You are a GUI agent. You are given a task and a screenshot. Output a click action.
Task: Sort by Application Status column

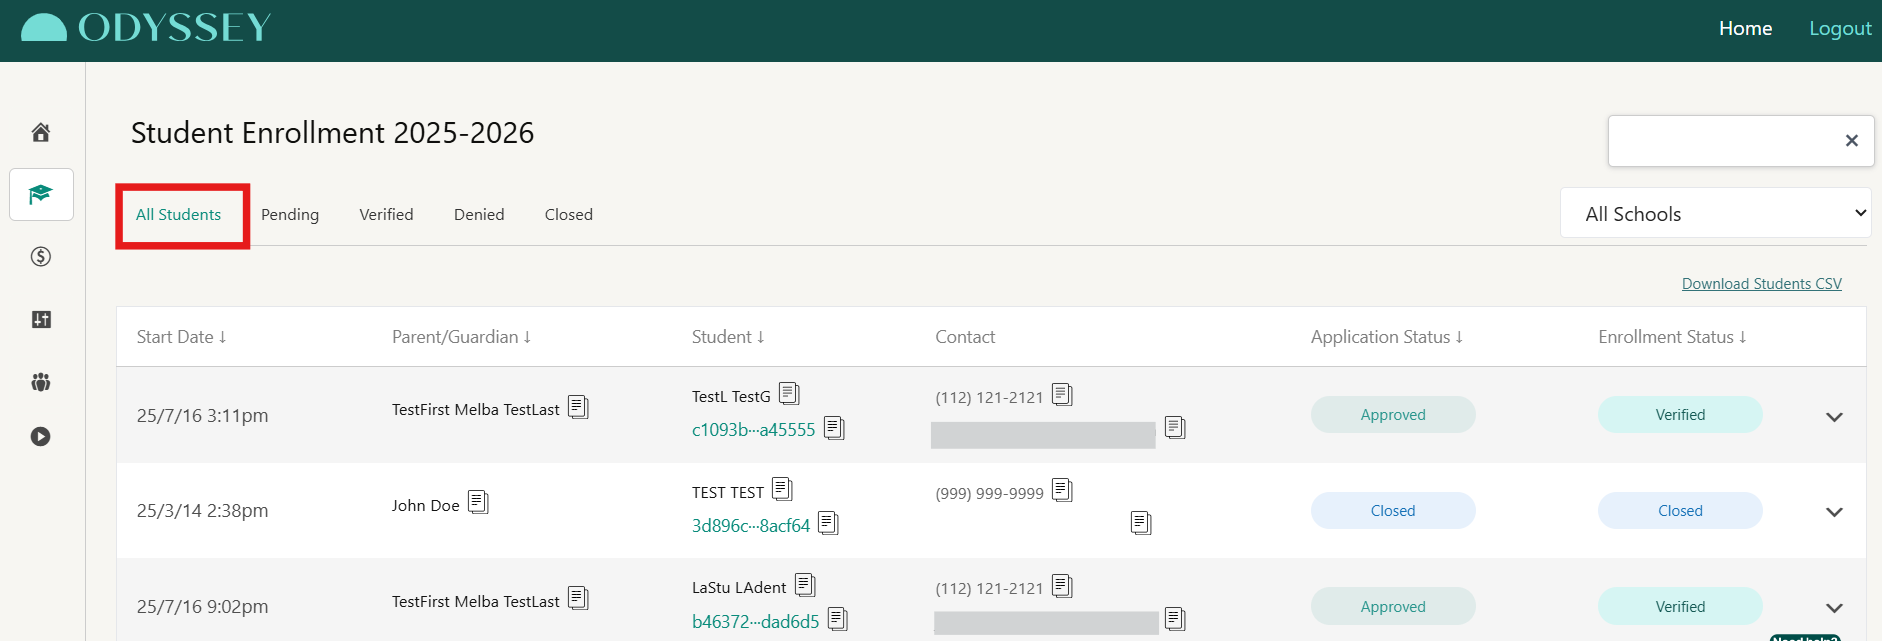[x=1387, y=337]
